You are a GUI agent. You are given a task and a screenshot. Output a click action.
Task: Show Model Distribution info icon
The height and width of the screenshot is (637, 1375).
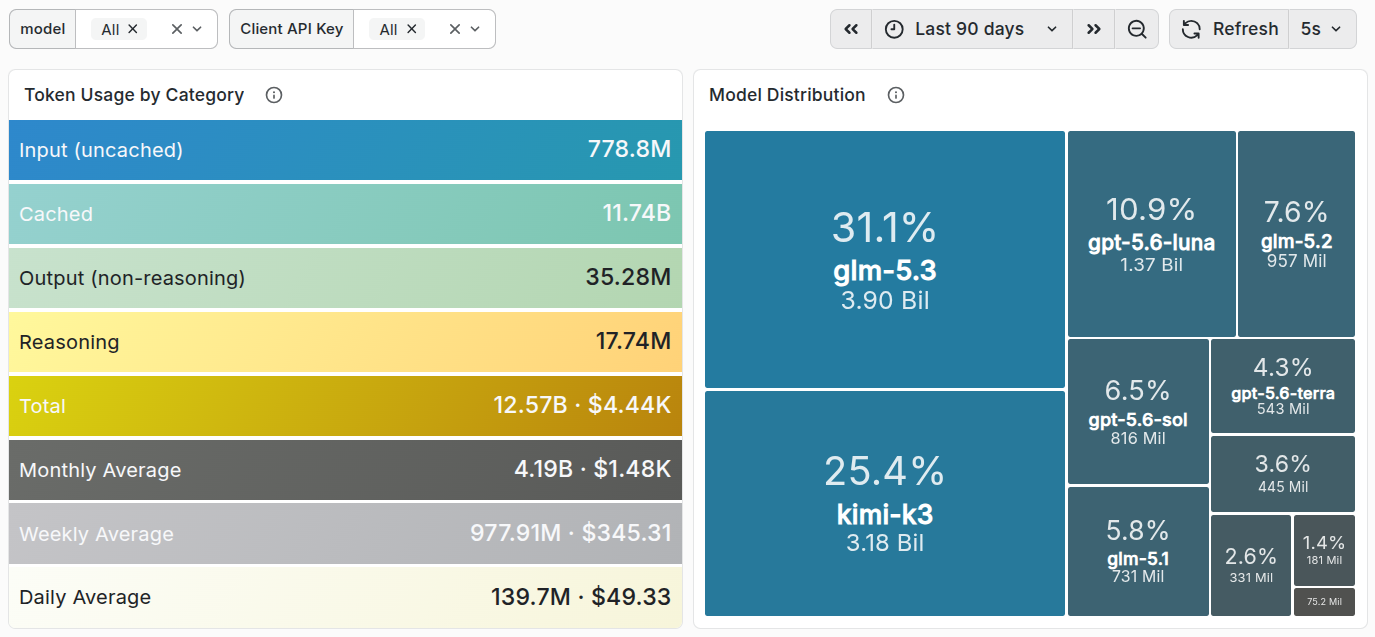coord(896,95)
